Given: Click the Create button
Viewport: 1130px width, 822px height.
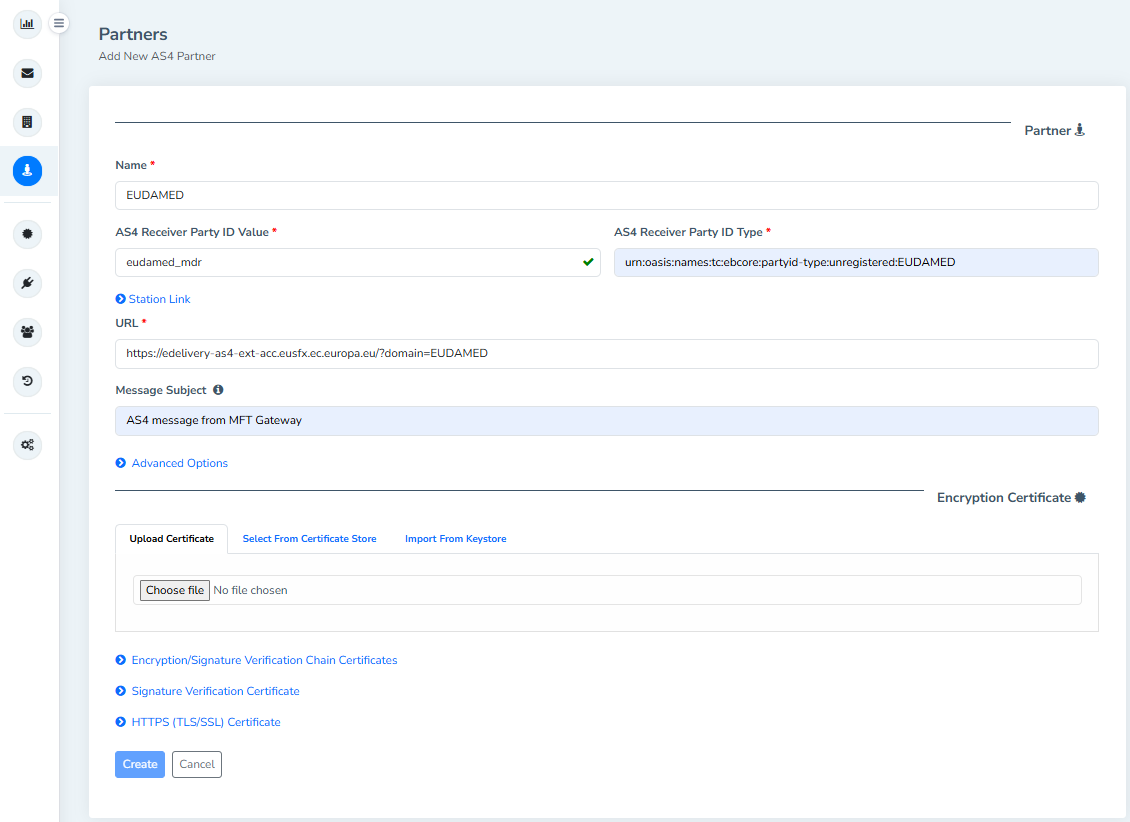Looking at the screenshot, I should tap(140, 764).
